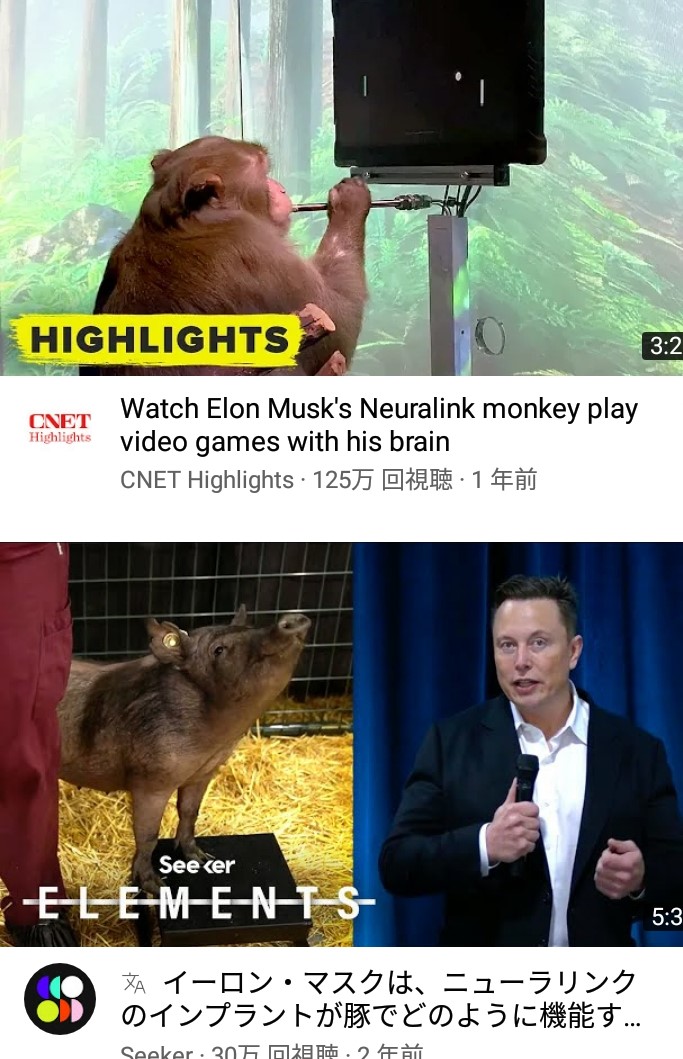
Task: Play the Neuralink monkey video thumbnail
Action: point(341,188)
